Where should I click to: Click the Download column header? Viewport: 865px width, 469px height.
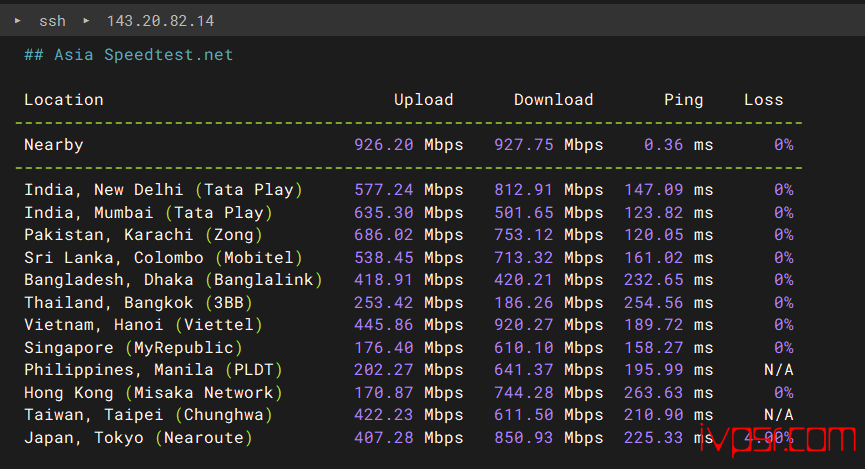tap(553, 100)
